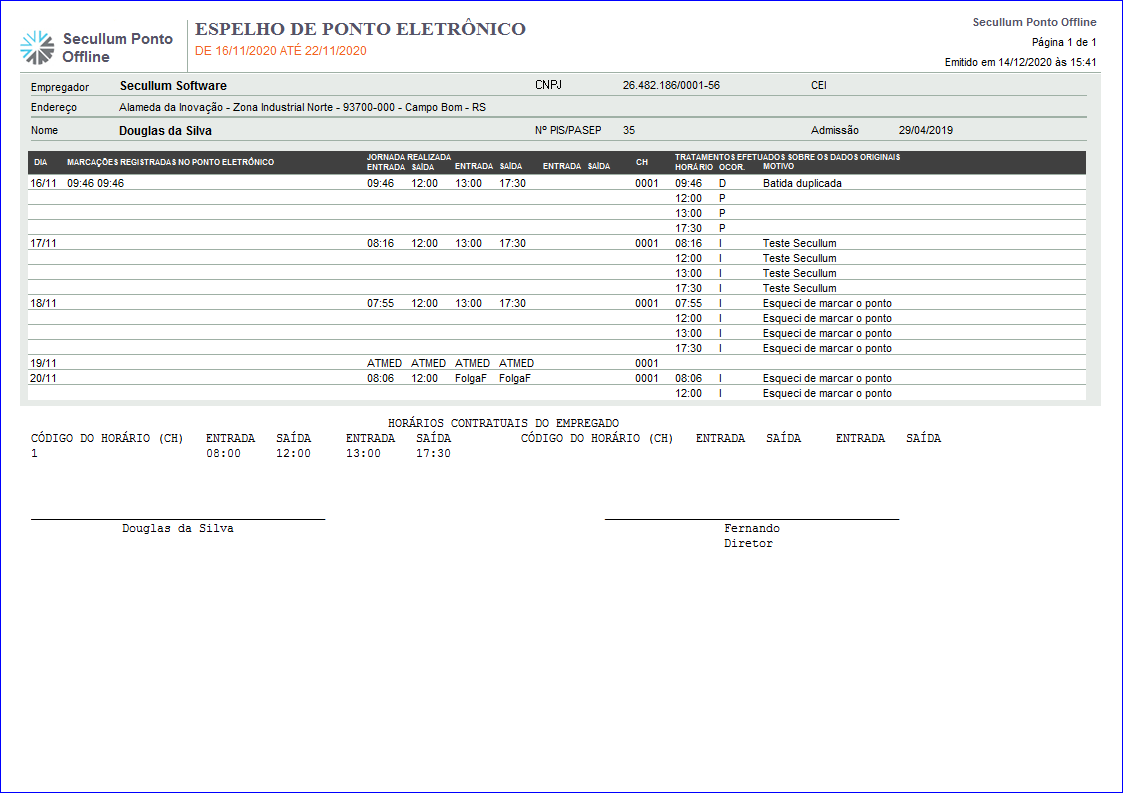
Task: Click the Secullum Ponto Offline logo icon
Action: click(x=38, y=47)
